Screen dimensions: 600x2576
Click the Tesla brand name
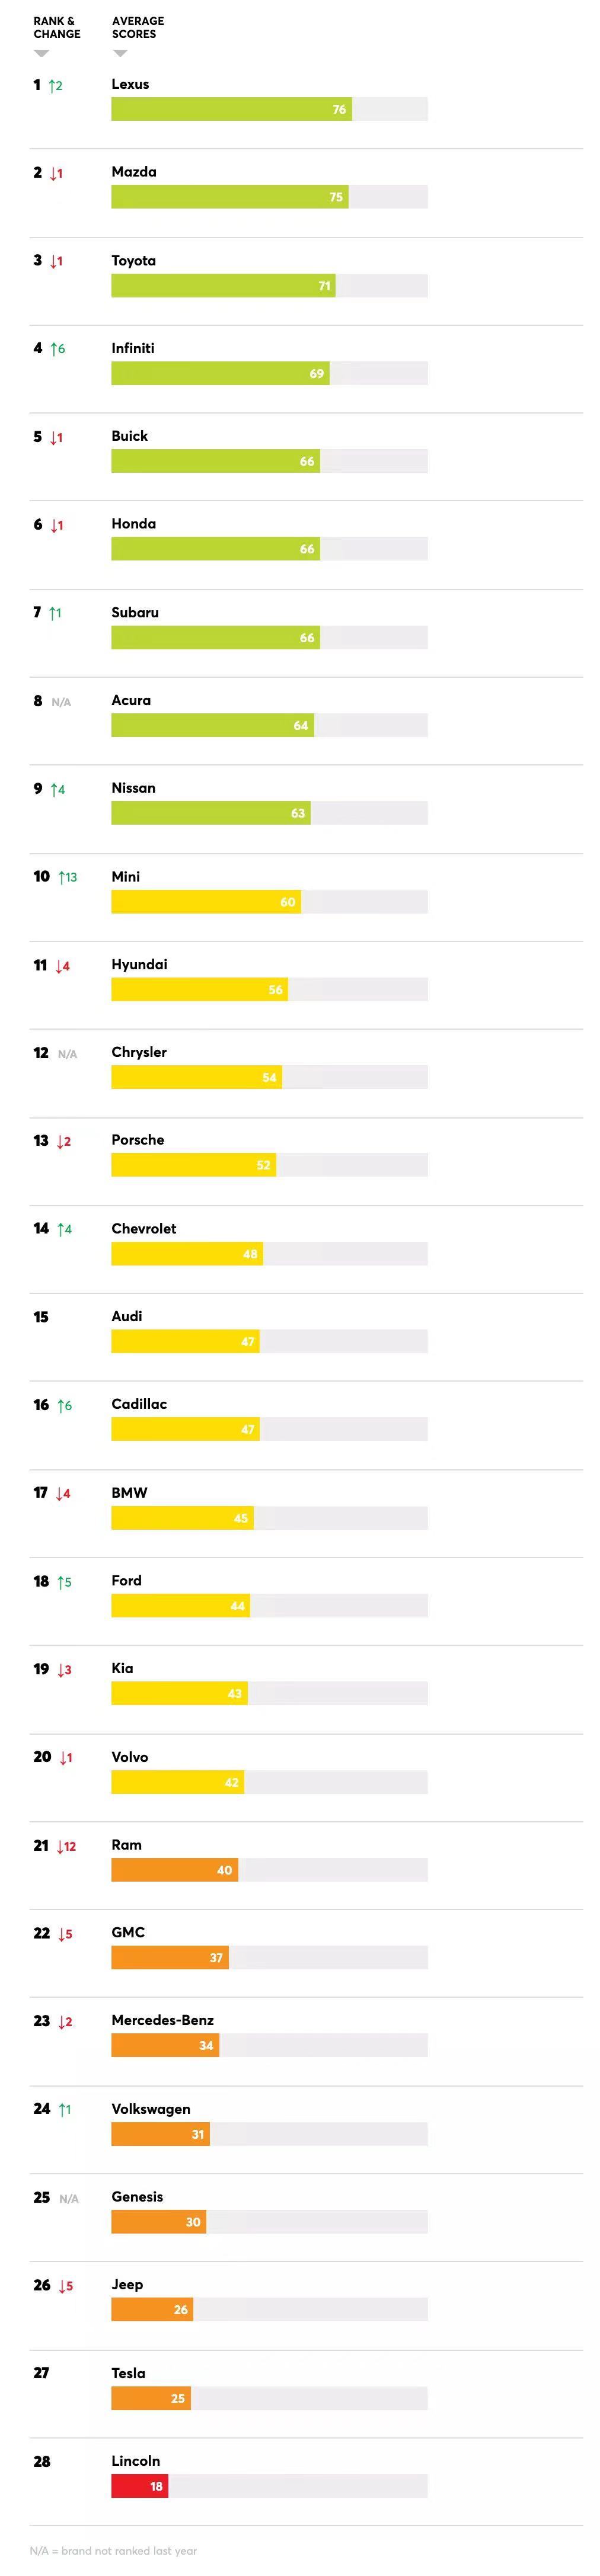128,2373
